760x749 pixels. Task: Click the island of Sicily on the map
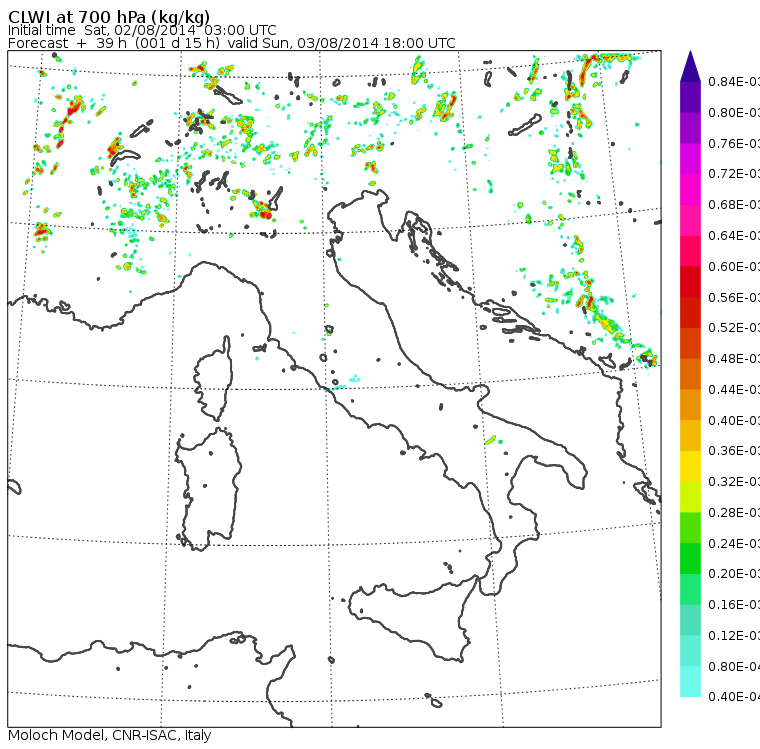(x=412, y=618)
